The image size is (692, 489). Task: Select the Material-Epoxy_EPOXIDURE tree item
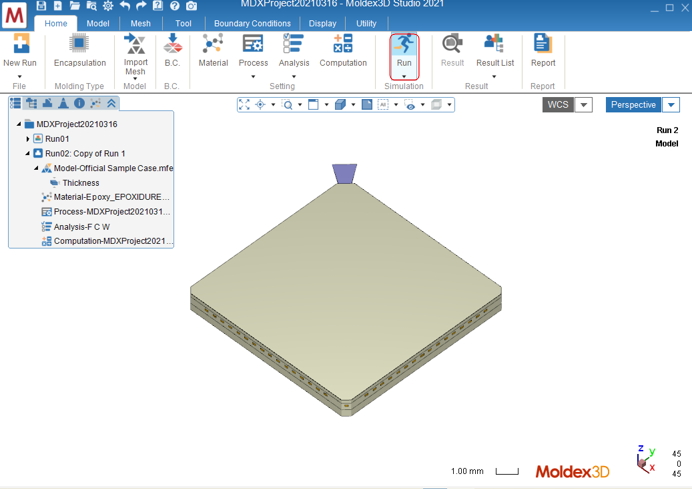(x=105, y=197)
